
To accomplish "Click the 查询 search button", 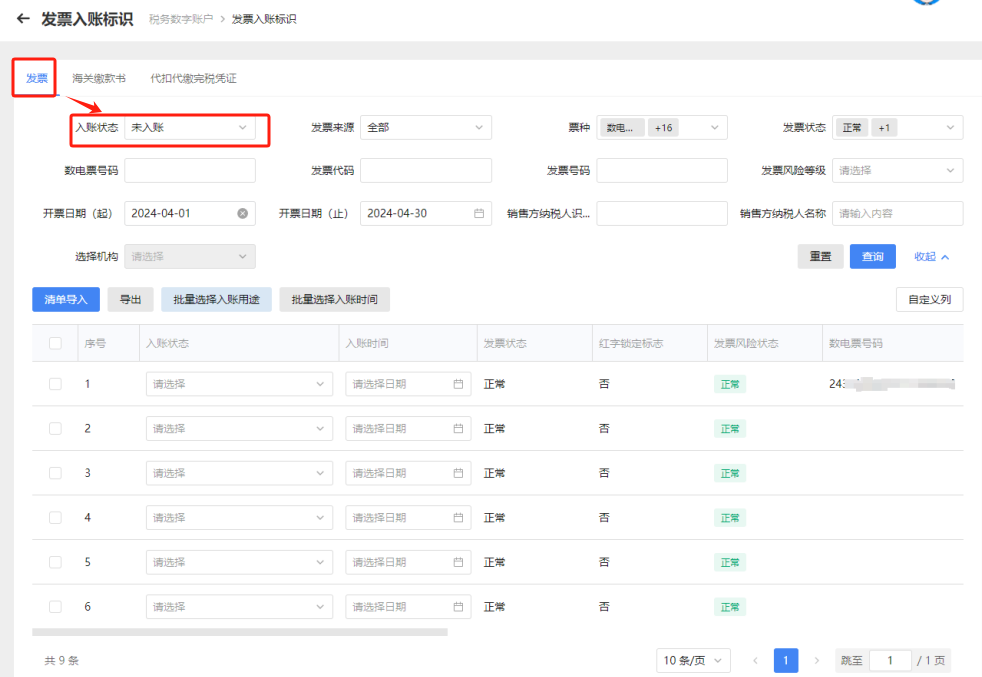I will pyautogui.click(x=872, y=256).
